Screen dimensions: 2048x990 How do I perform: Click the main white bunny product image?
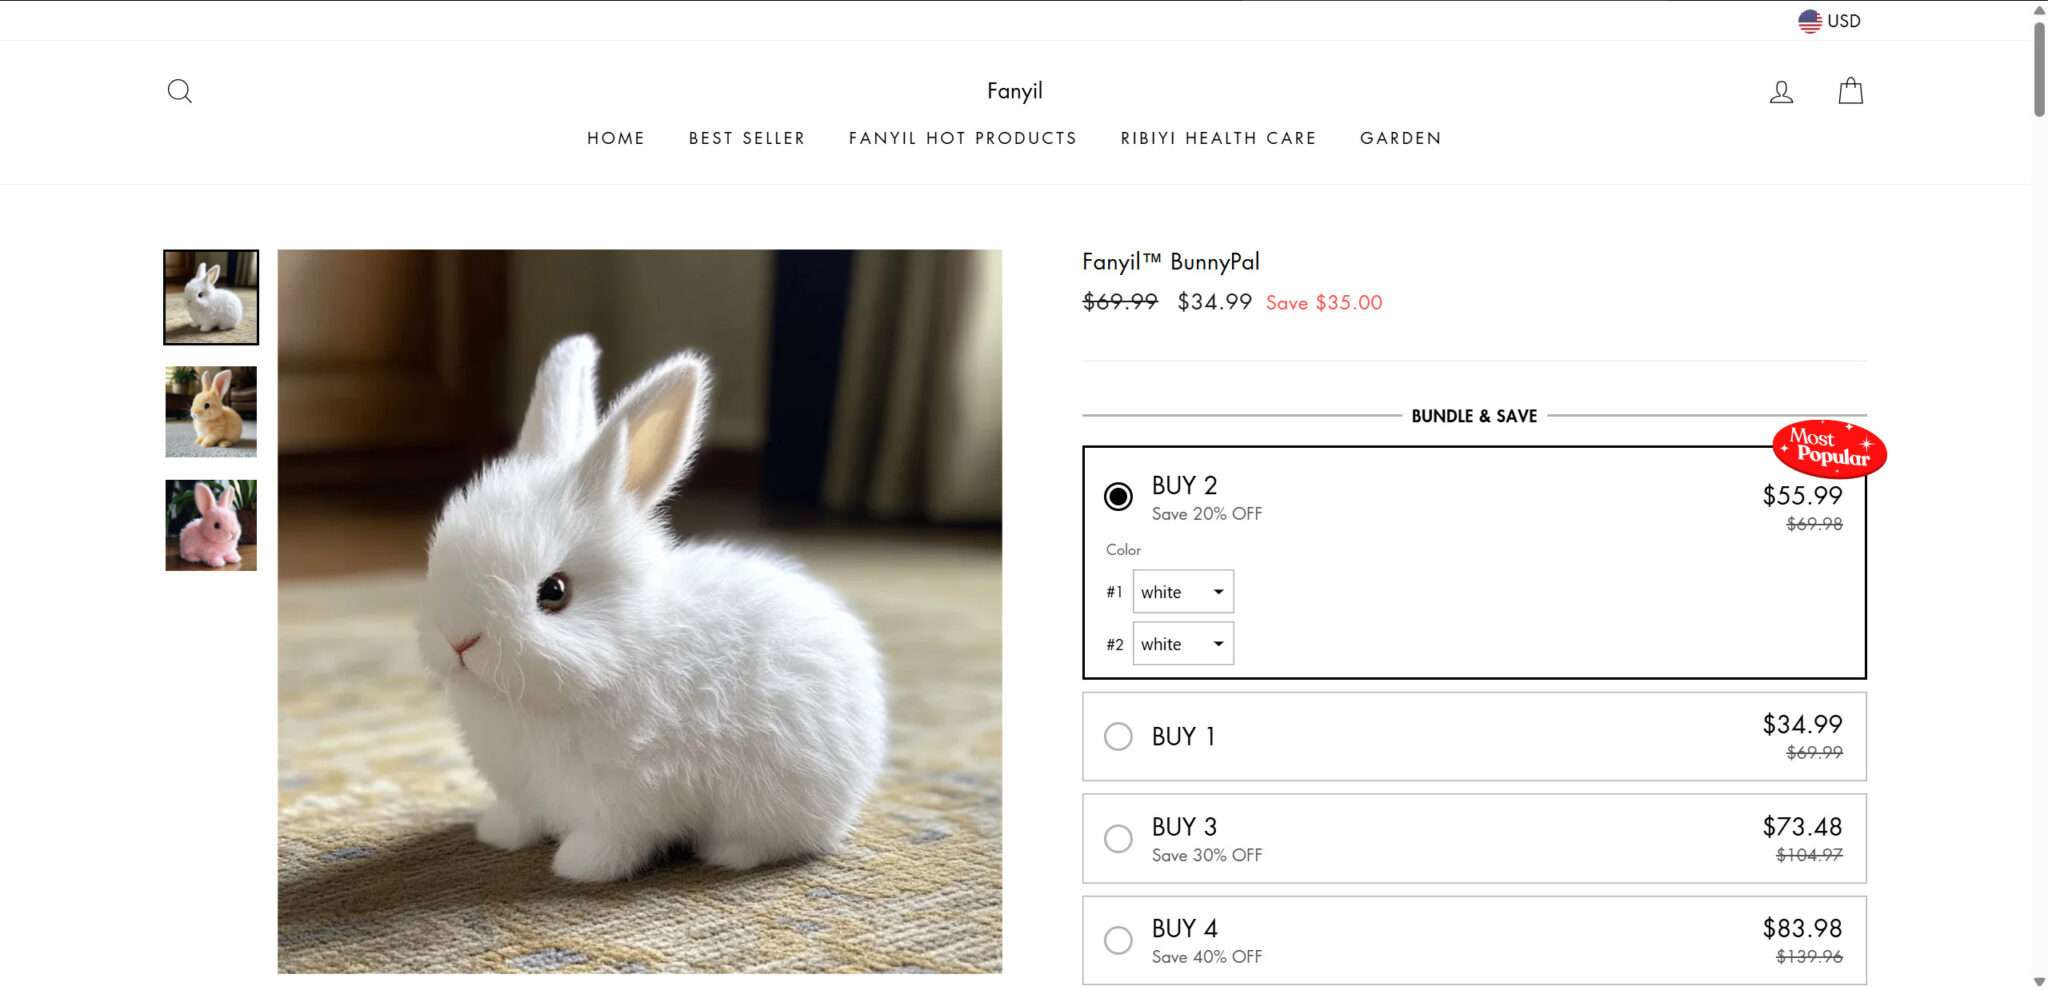[639, 611]
